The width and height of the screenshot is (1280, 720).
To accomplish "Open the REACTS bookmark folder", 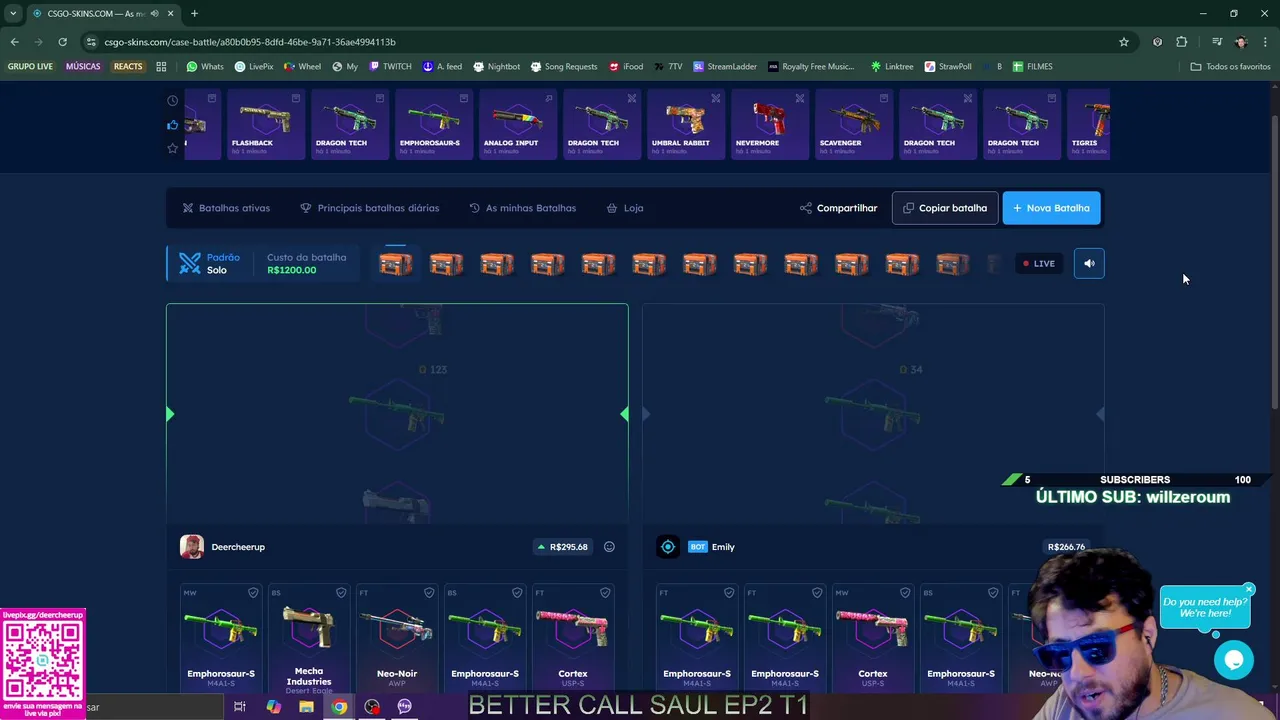I will [128, 67].
